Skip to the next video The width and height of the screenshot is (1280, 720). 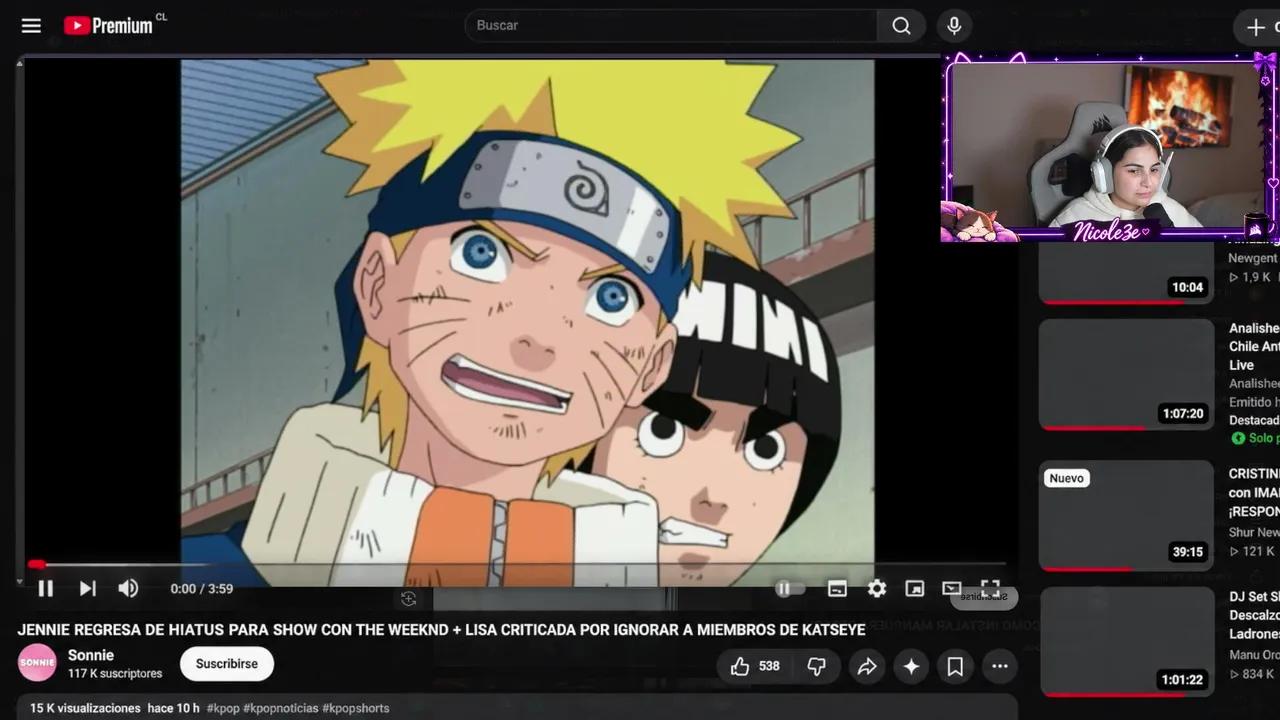(x=88, y=589)
